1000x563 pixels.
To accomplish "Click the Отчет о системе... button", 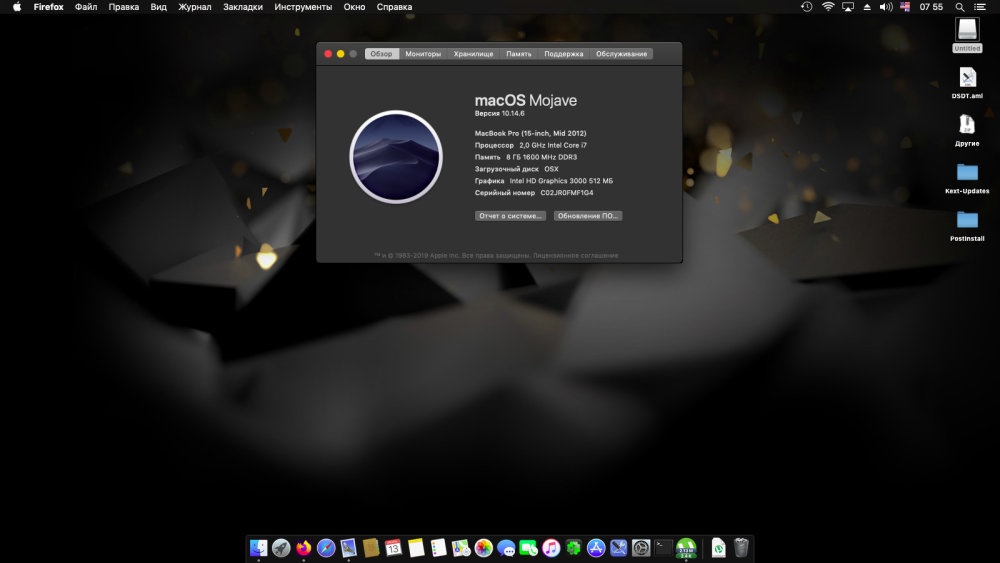I will coord(510,216).
